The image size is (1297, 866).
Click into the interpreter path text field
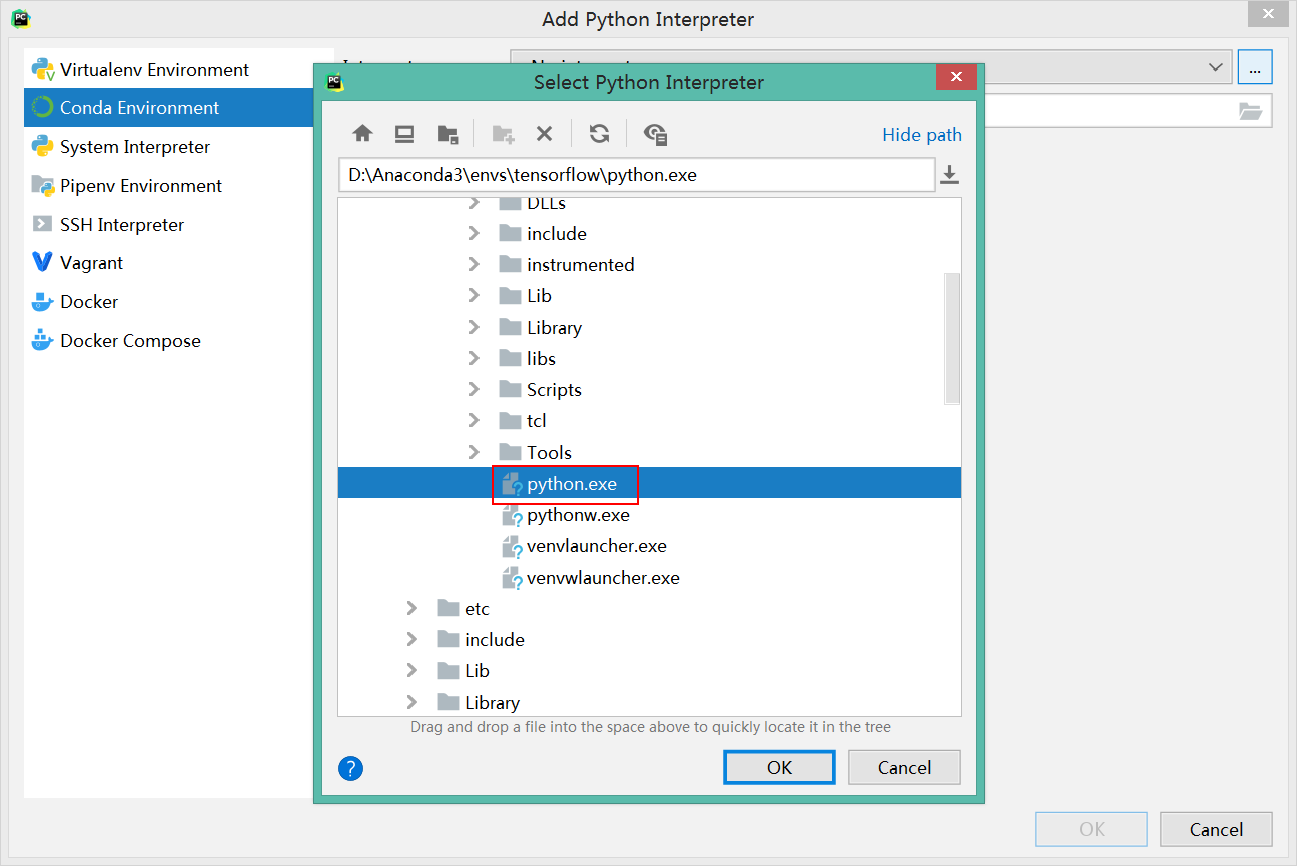tap(636, 175)
